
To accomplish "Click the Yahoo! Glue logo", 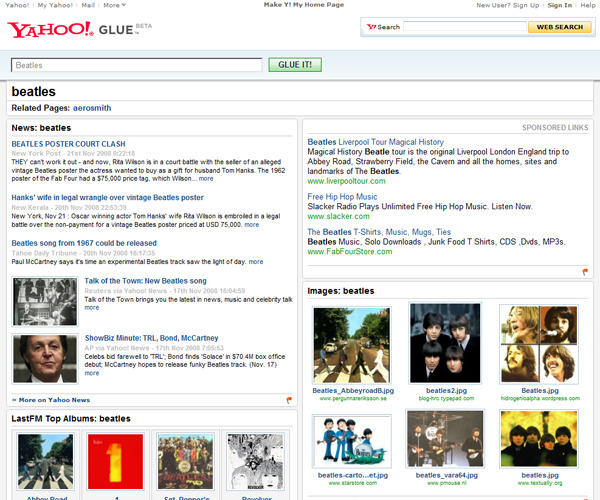I will [x=79, y=29].
